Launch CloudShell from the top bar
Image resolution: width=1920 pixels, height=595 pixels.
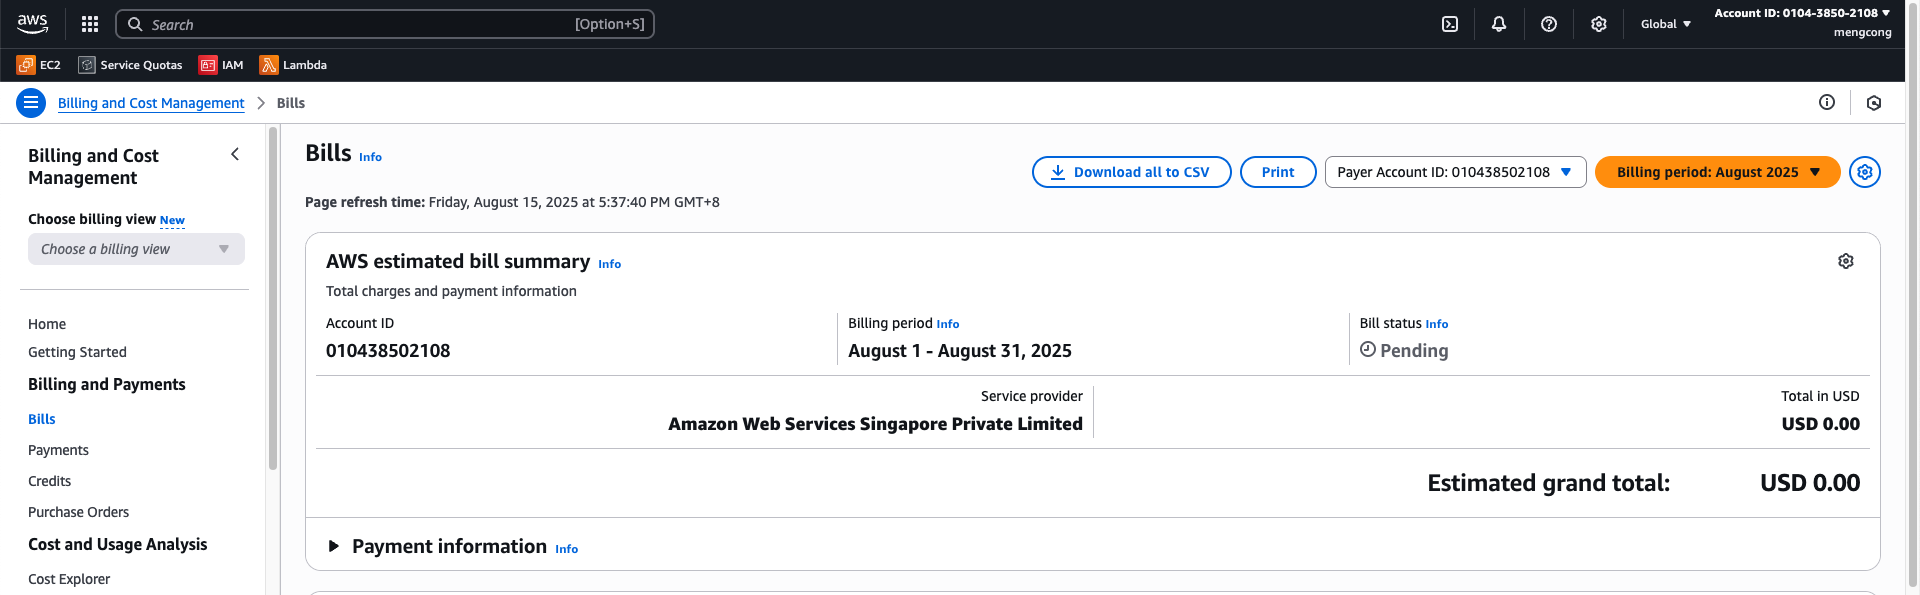[x=1450, y=24]
